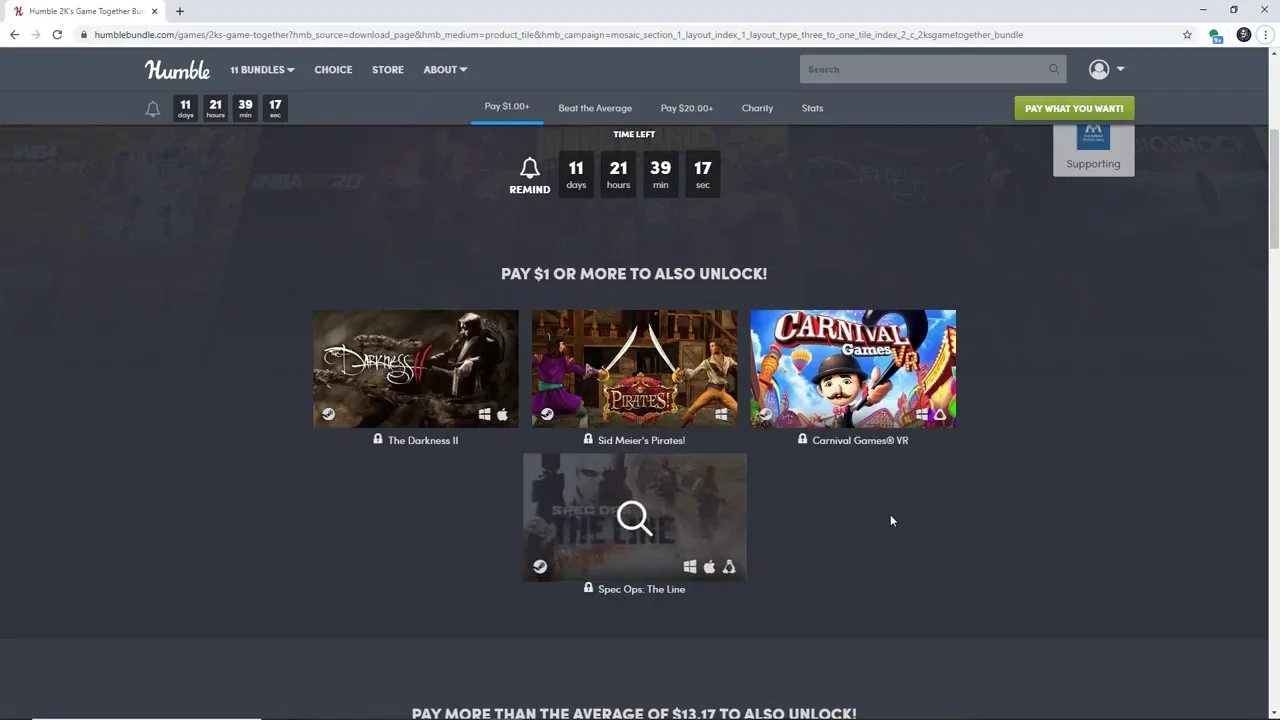
Task: Click the Steam icon on Spec Ops: The Line tile
Action: click(x=540, y=566)
